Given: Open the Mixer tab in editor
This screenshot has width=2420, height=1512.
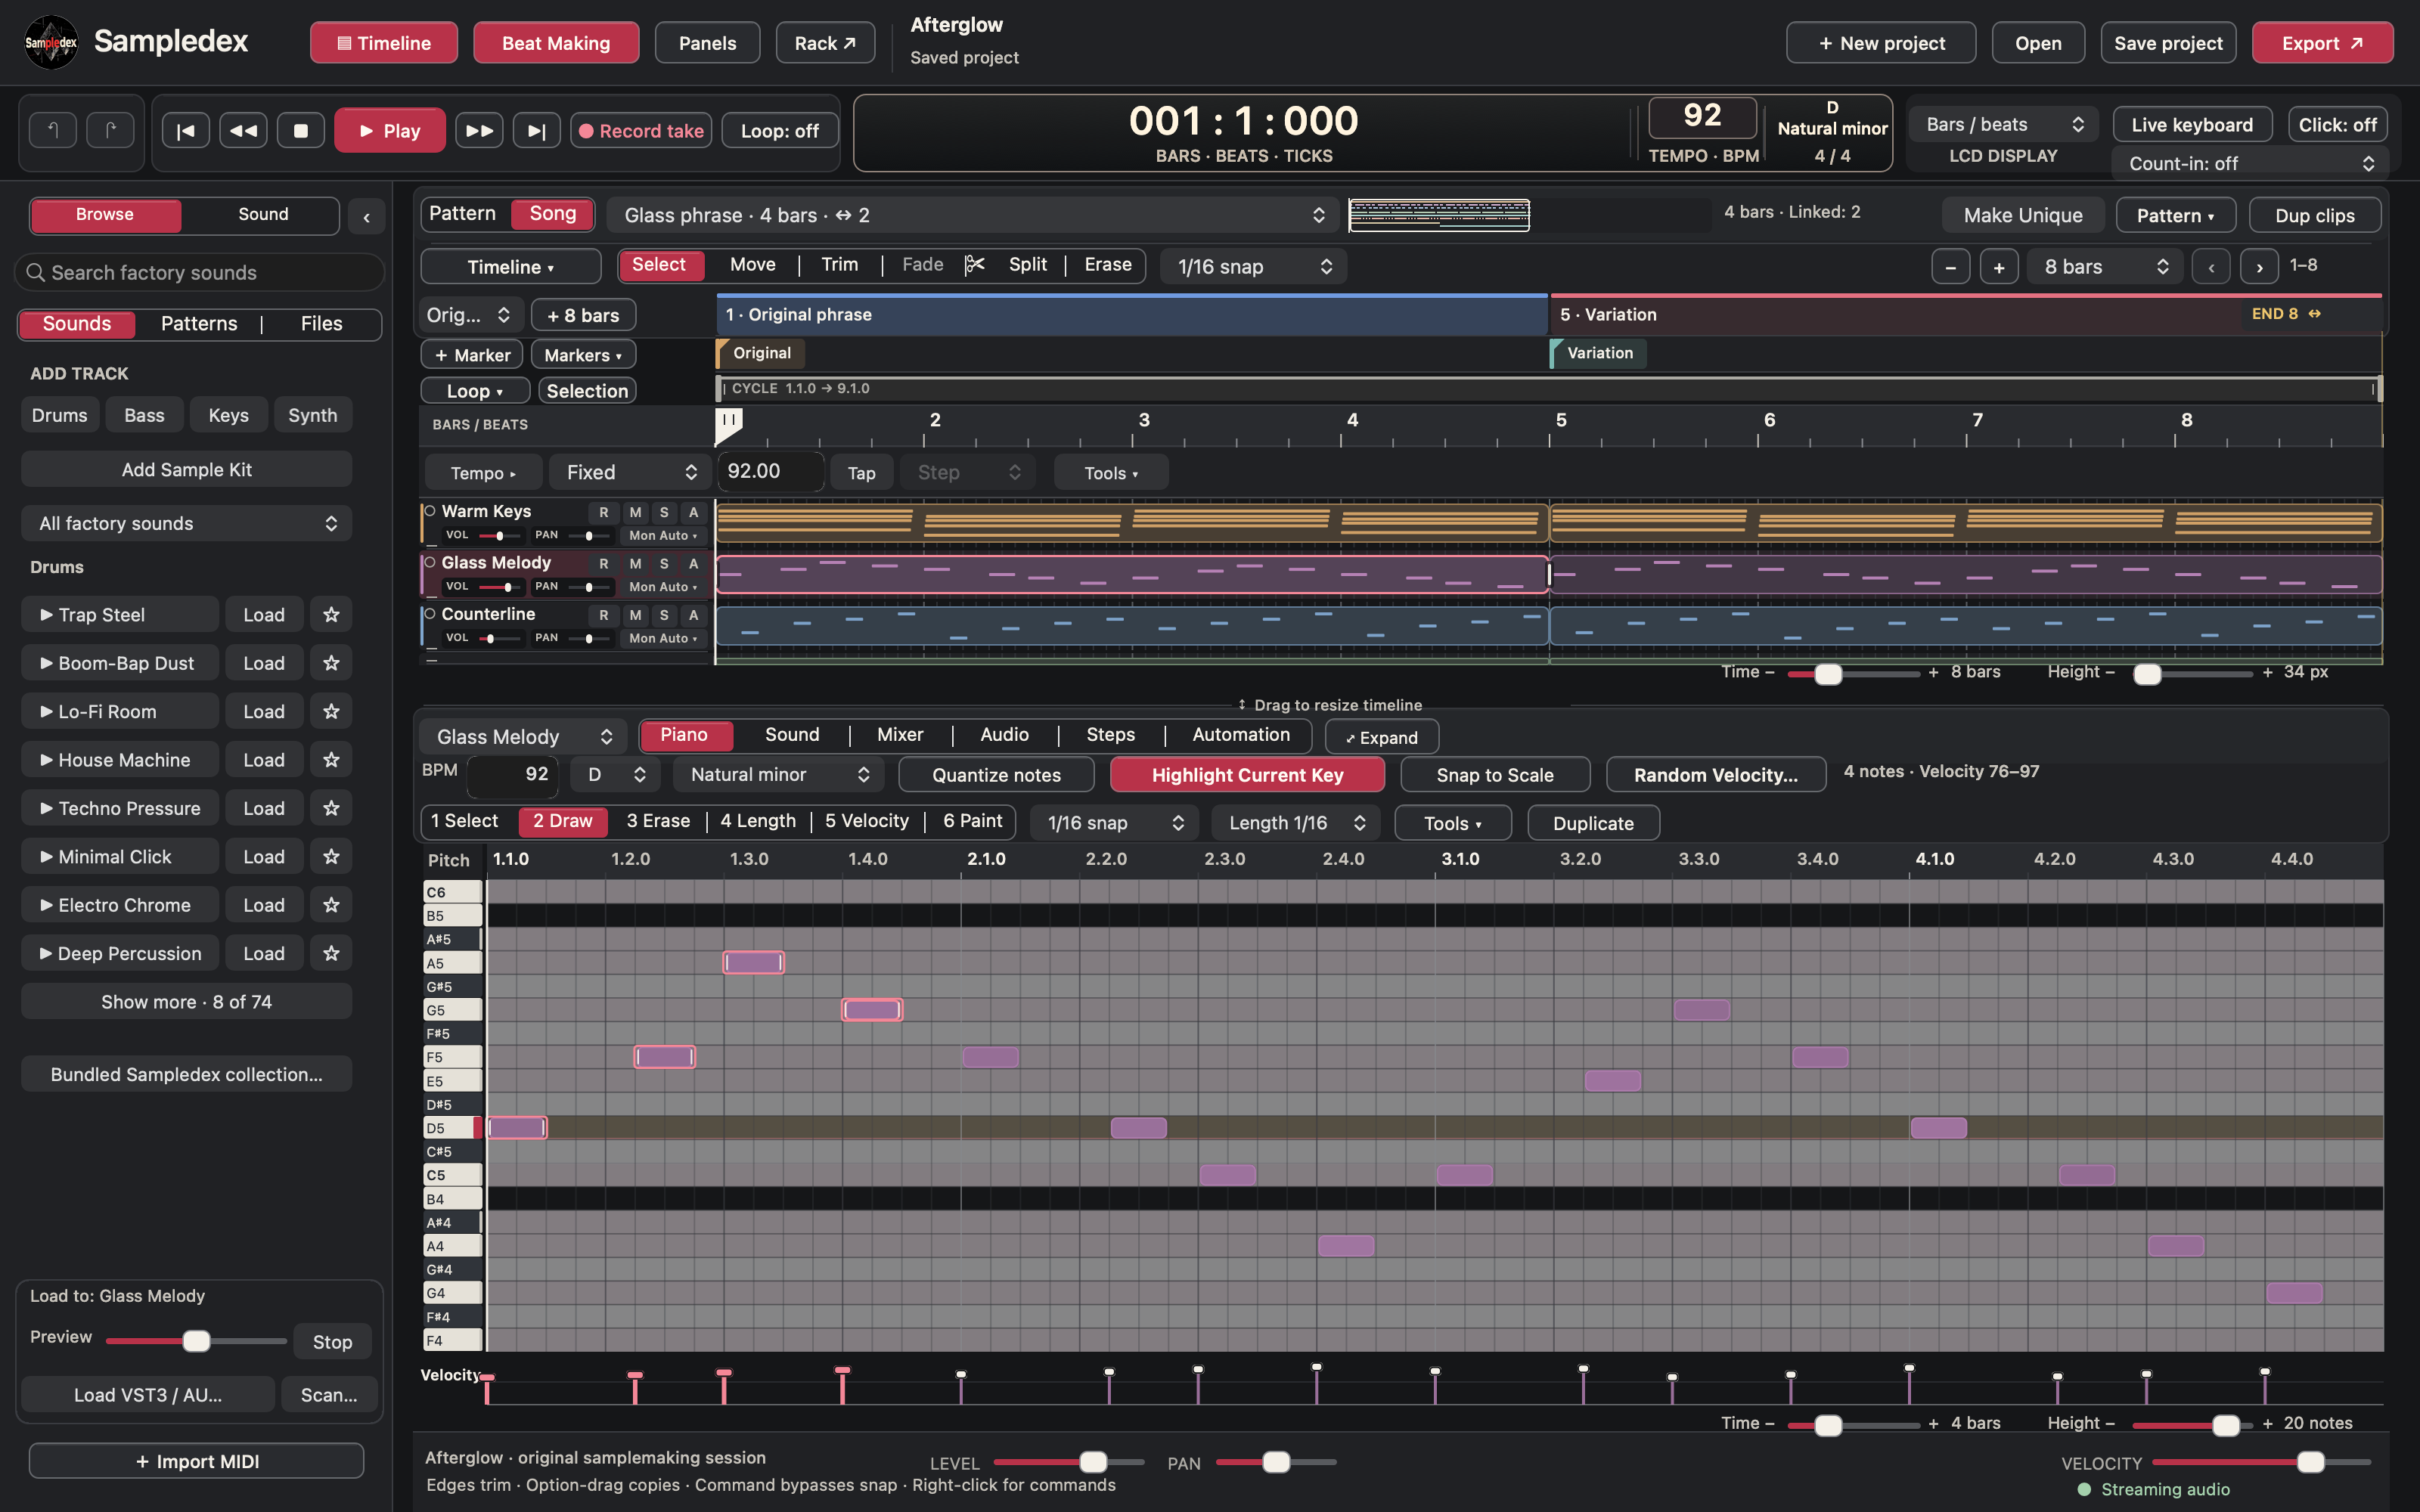Looking at the screenshot, I should pos(900,735).
